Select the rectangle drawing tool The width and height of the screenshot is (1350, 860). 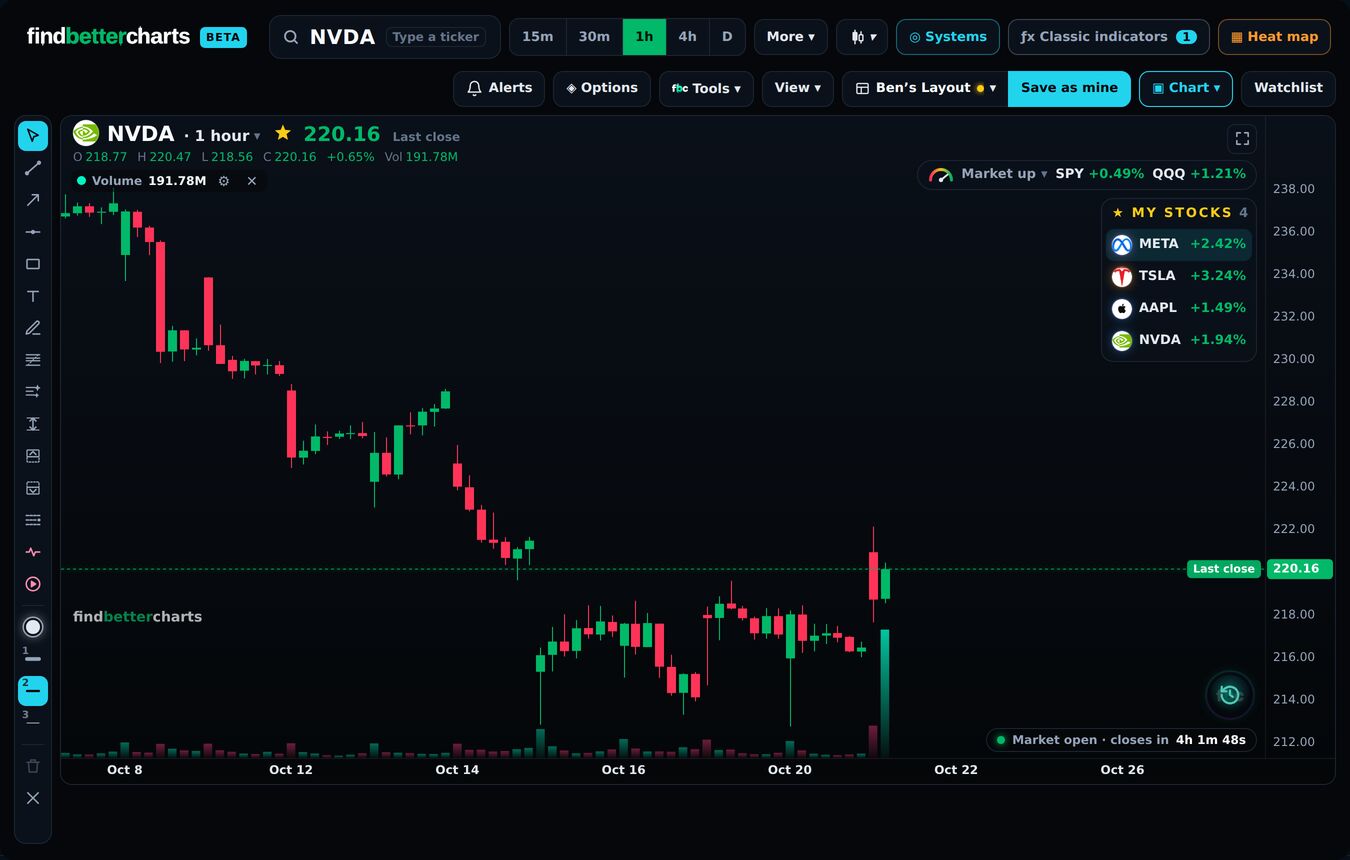point(33,264)
